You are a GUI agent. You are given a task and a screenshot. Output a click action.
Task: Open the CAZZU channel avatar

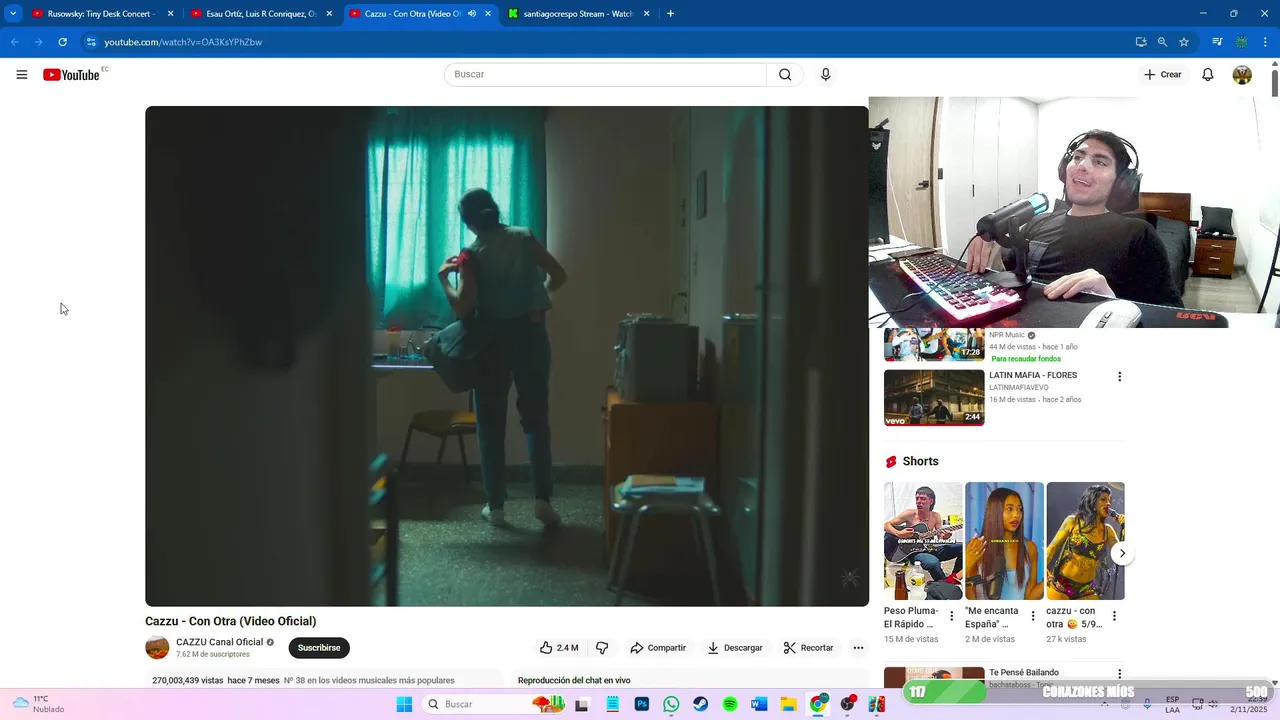(157, 648)
